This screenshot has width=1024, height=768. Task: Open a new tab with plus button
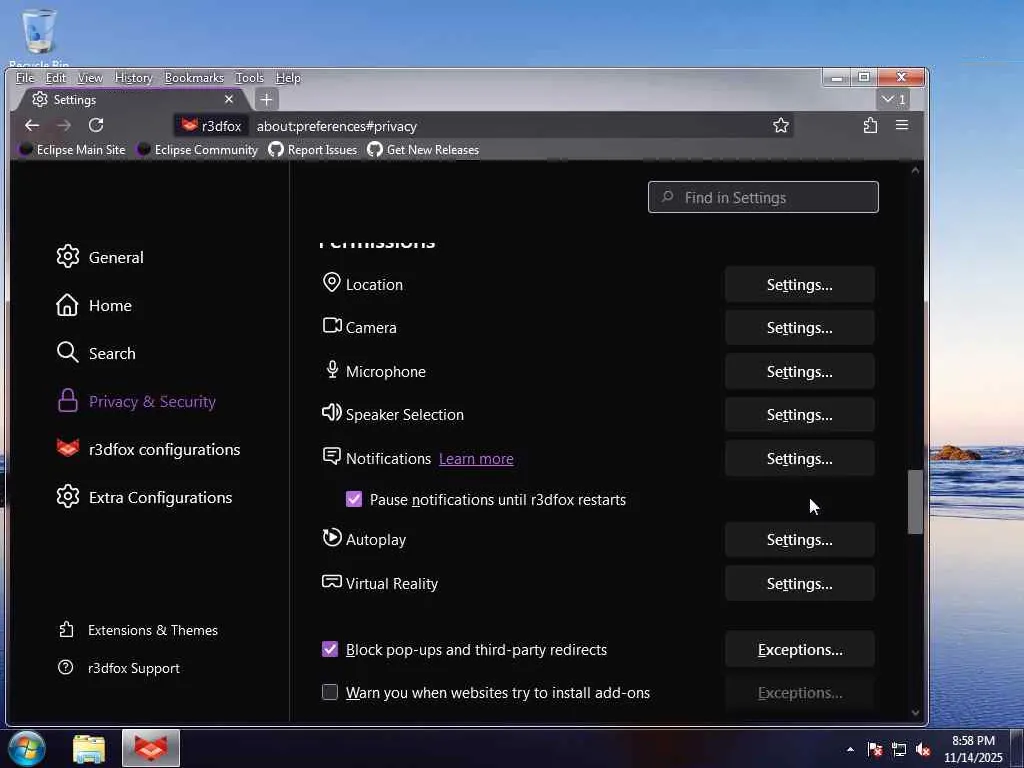pos(266,99)
